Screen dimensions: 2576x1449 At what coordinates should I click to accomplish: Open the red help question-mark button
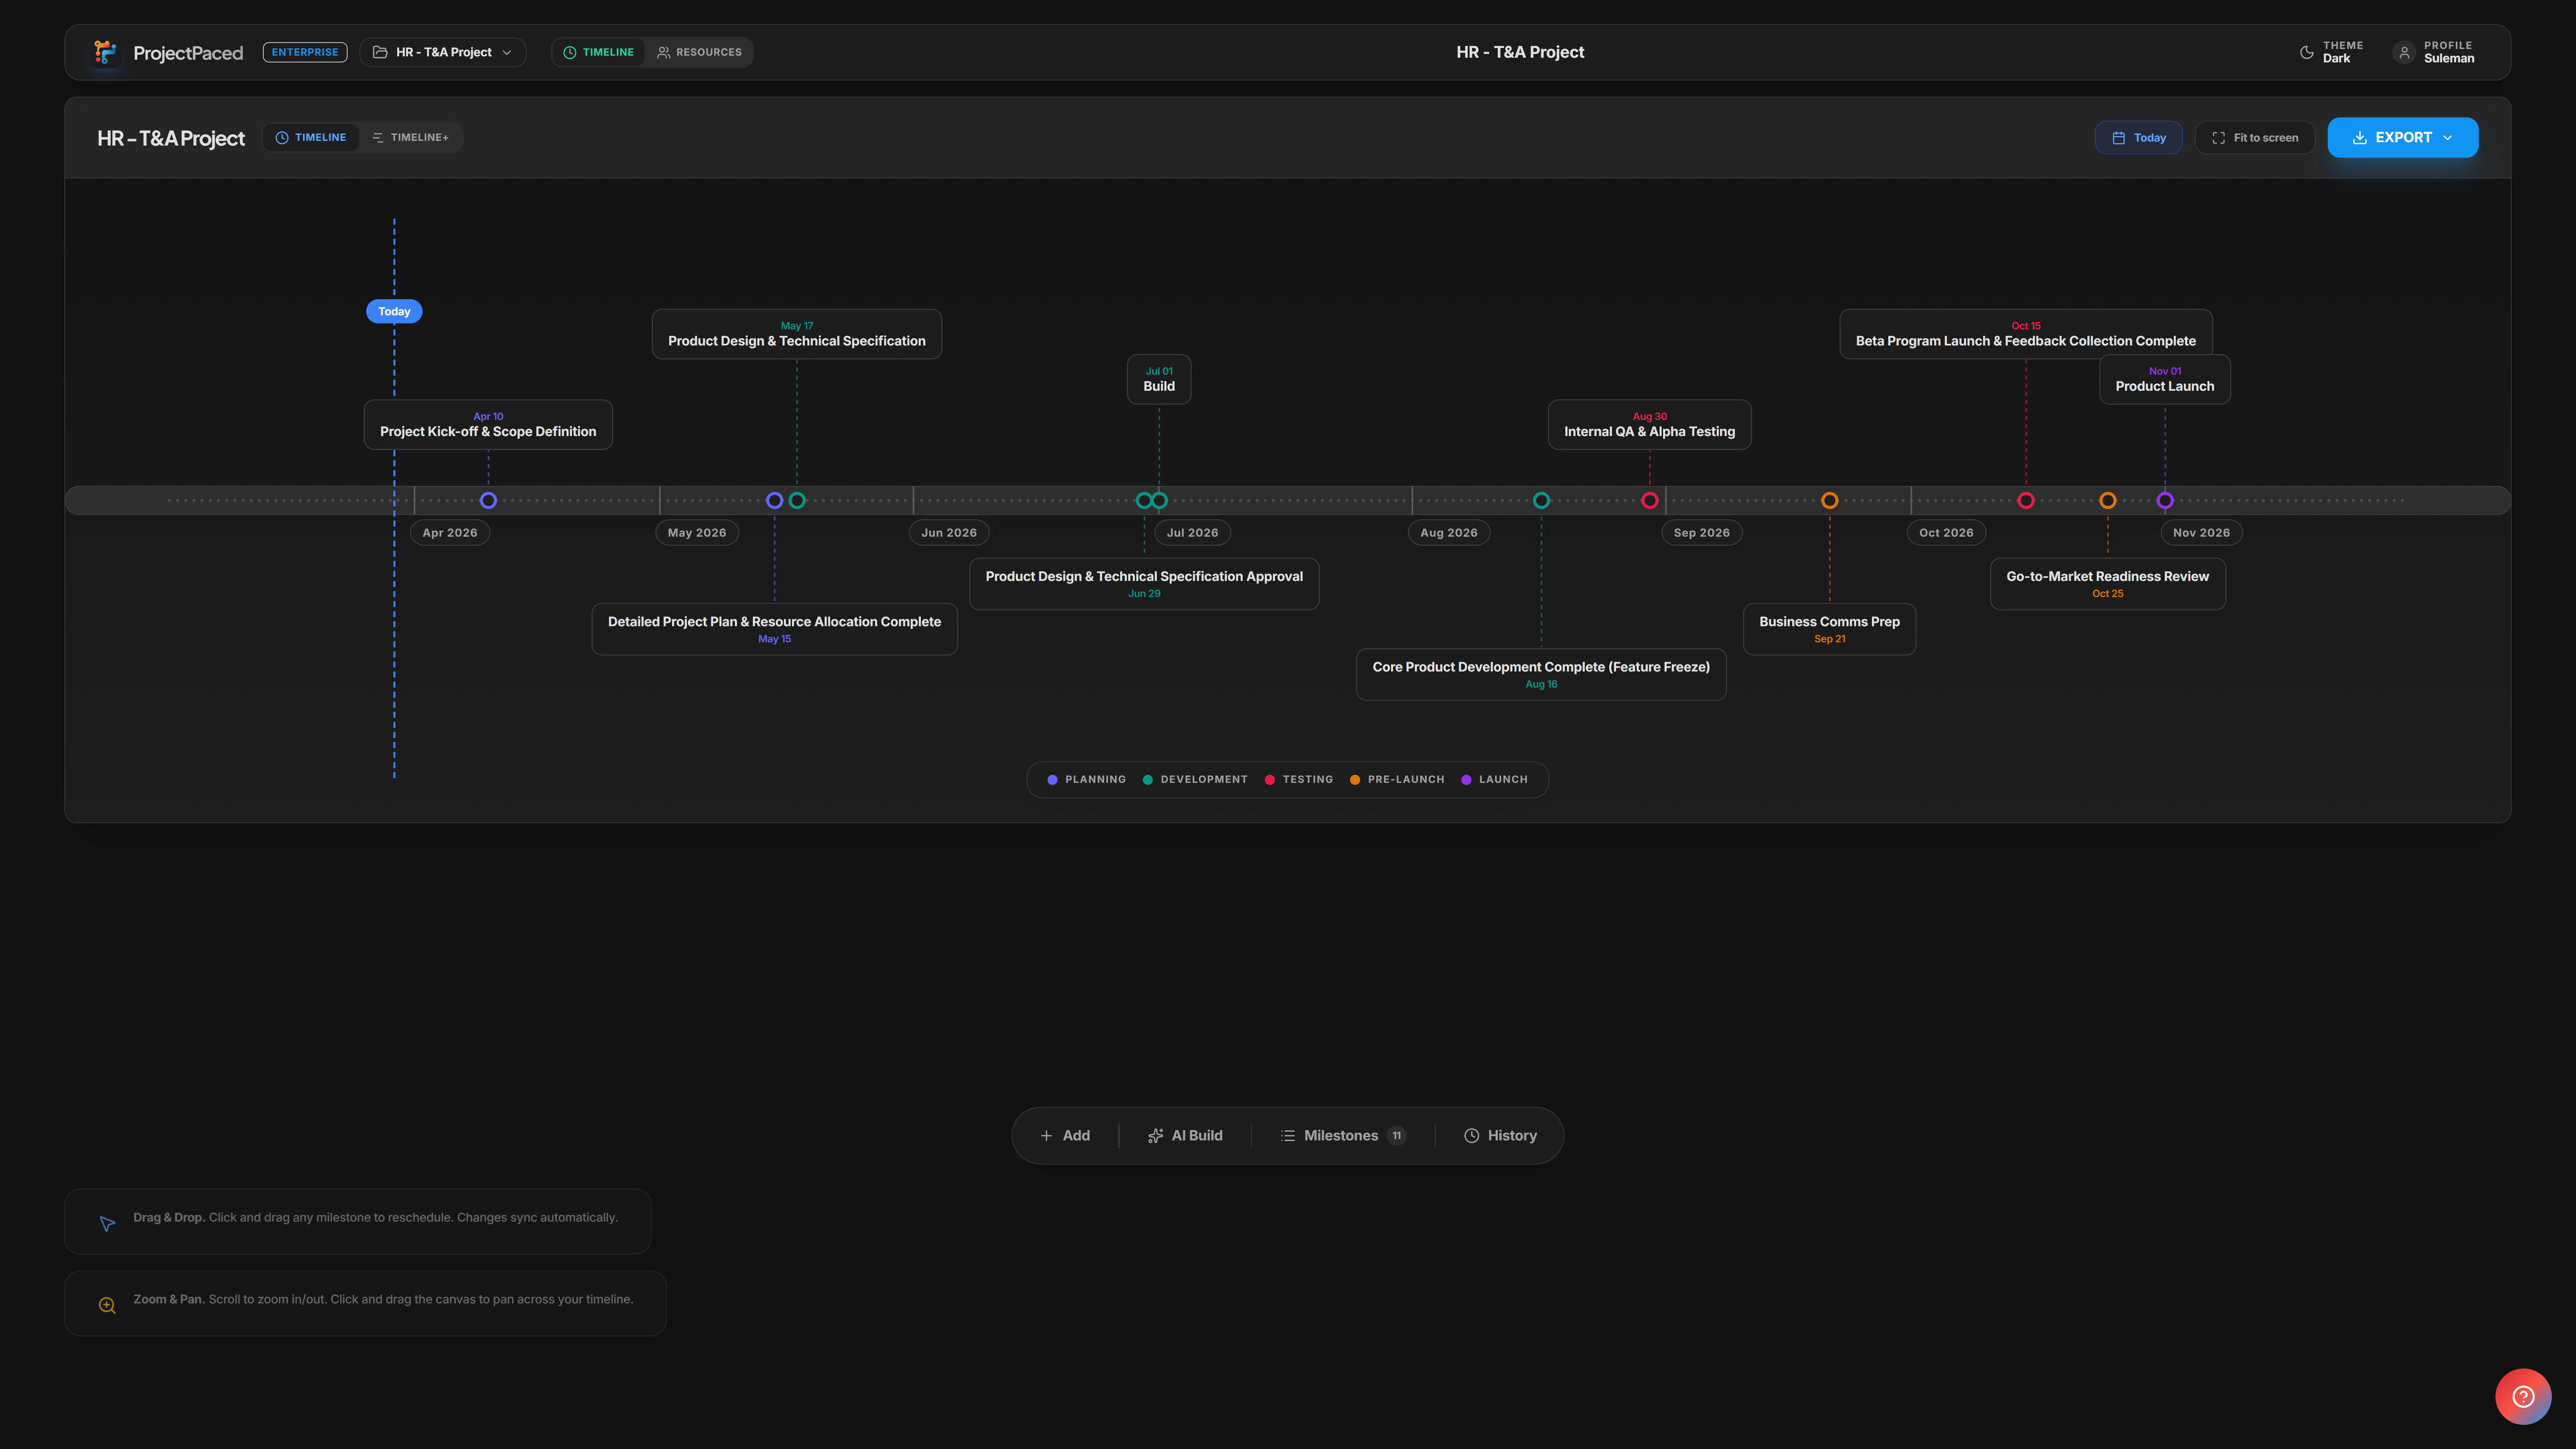(2523, 1396)
